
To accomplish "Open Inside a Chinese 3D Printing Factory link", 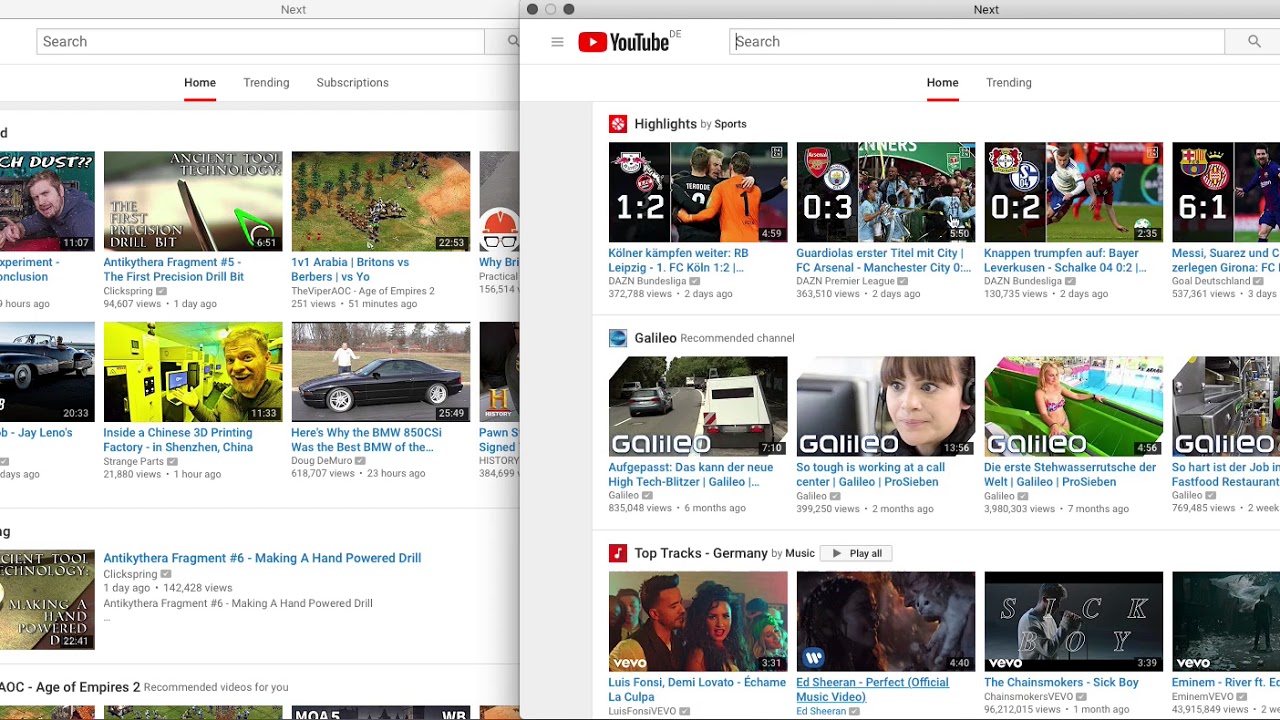I will pyautogui.click(x=178, y=440).
